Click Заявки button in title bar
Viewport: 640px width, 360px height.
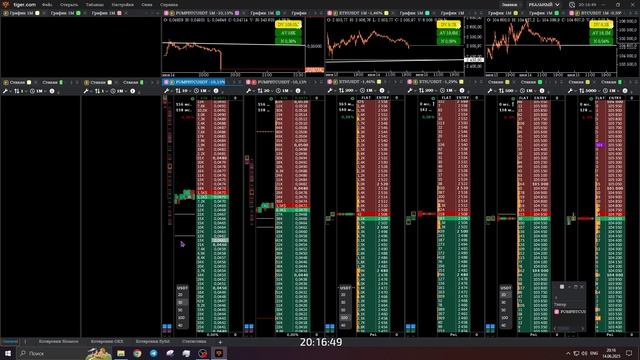tap(509, 4)
